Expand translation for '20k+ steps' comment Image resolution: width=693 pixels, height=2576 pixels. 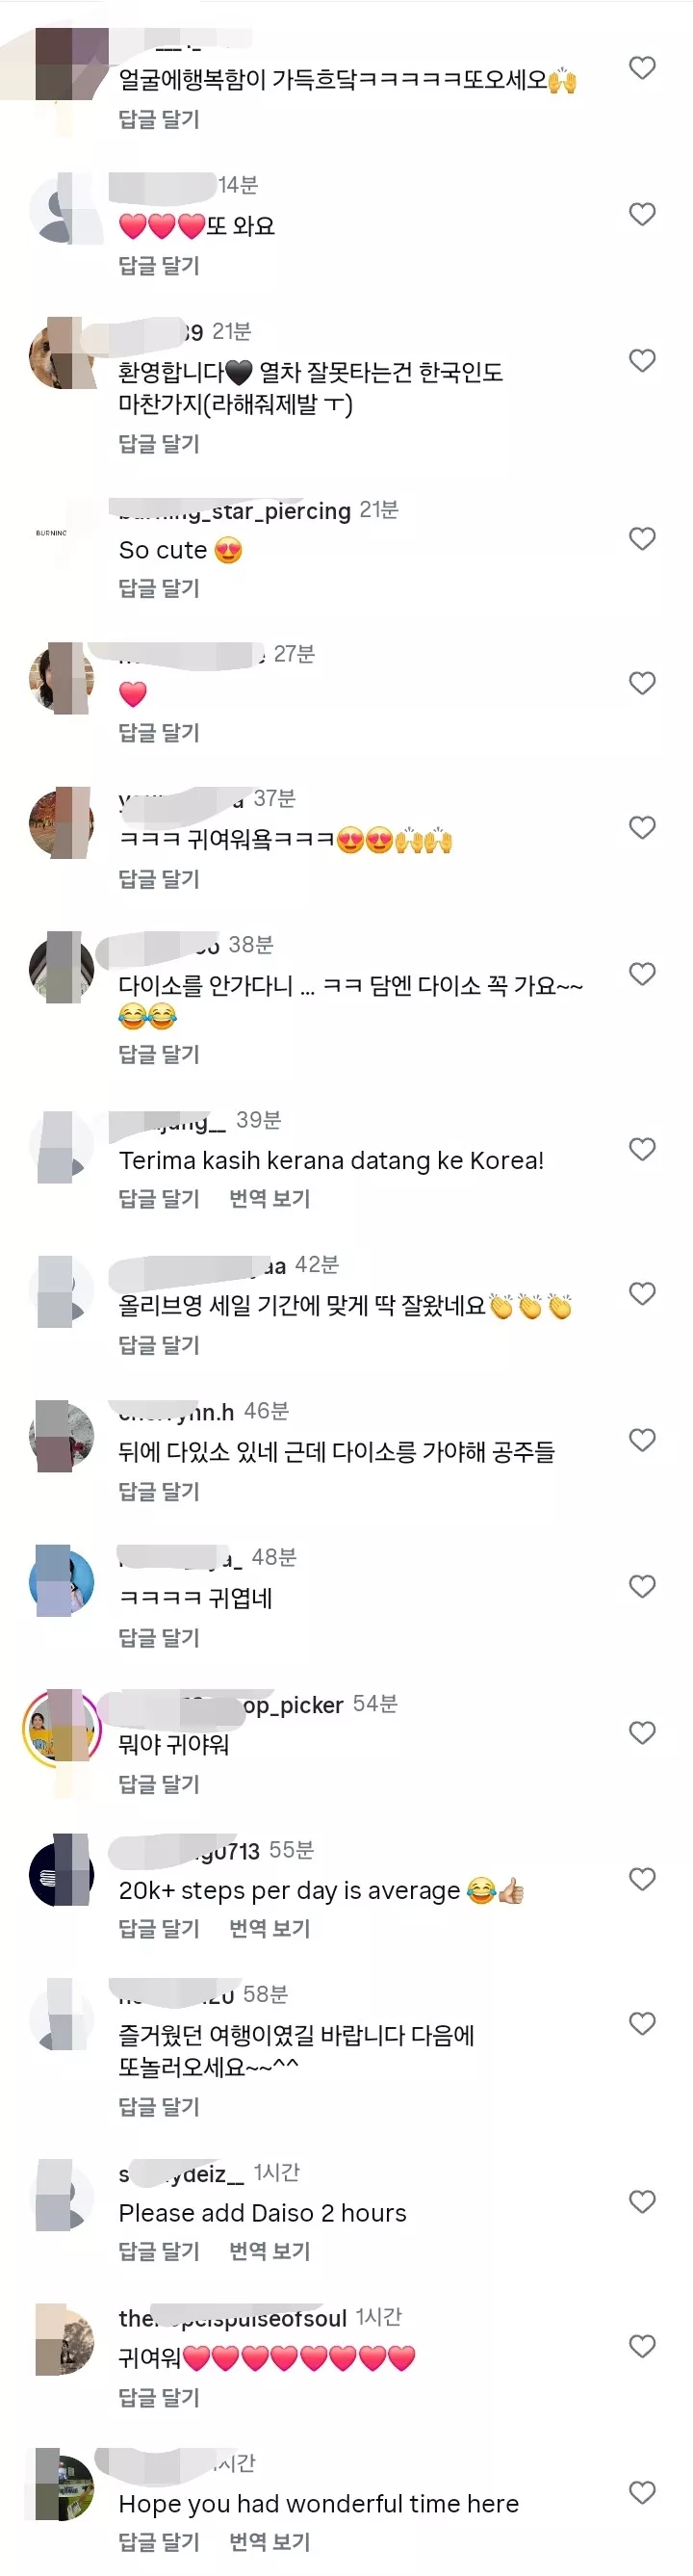point(269,1928)
